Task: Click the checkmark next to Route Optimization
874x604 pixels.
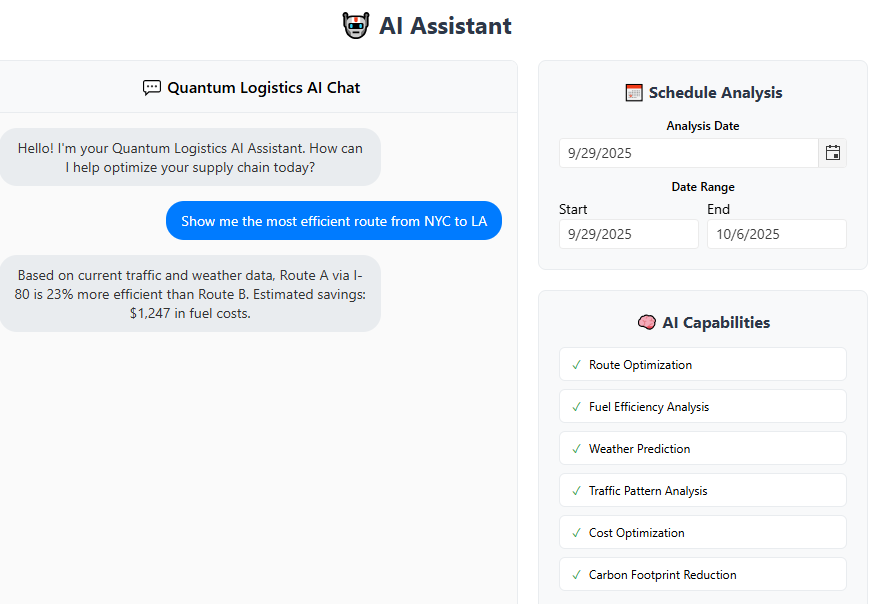Action: point(576,365)
